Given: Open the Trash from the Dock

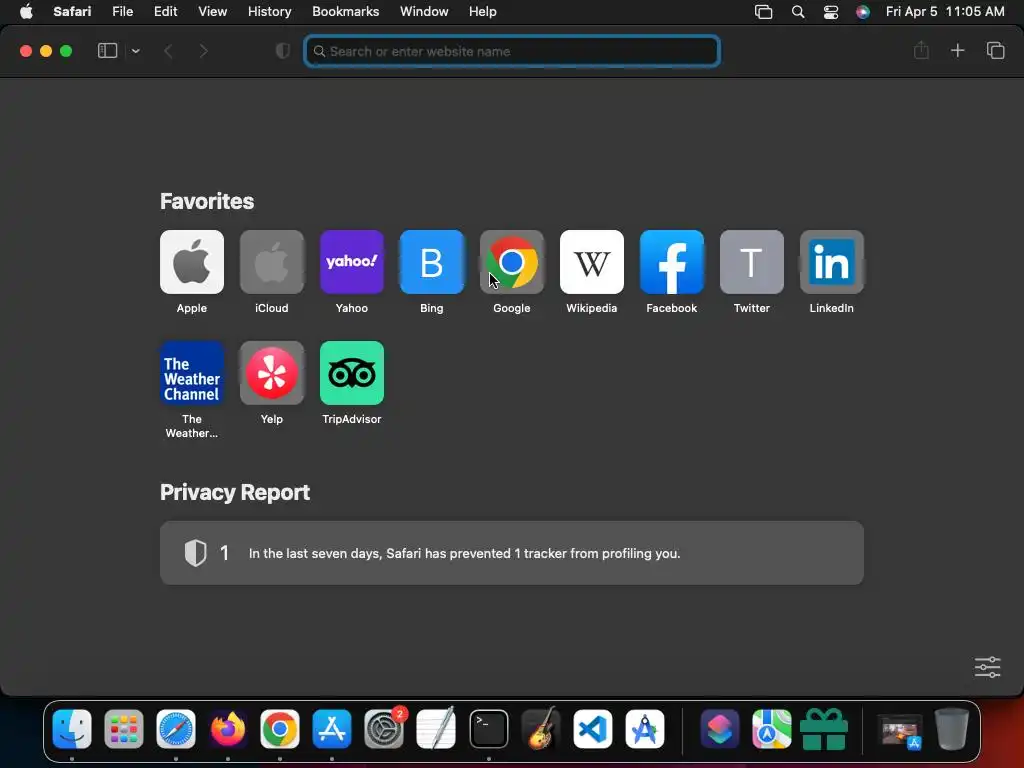Looking at the screenshot, I should [952, 729].
